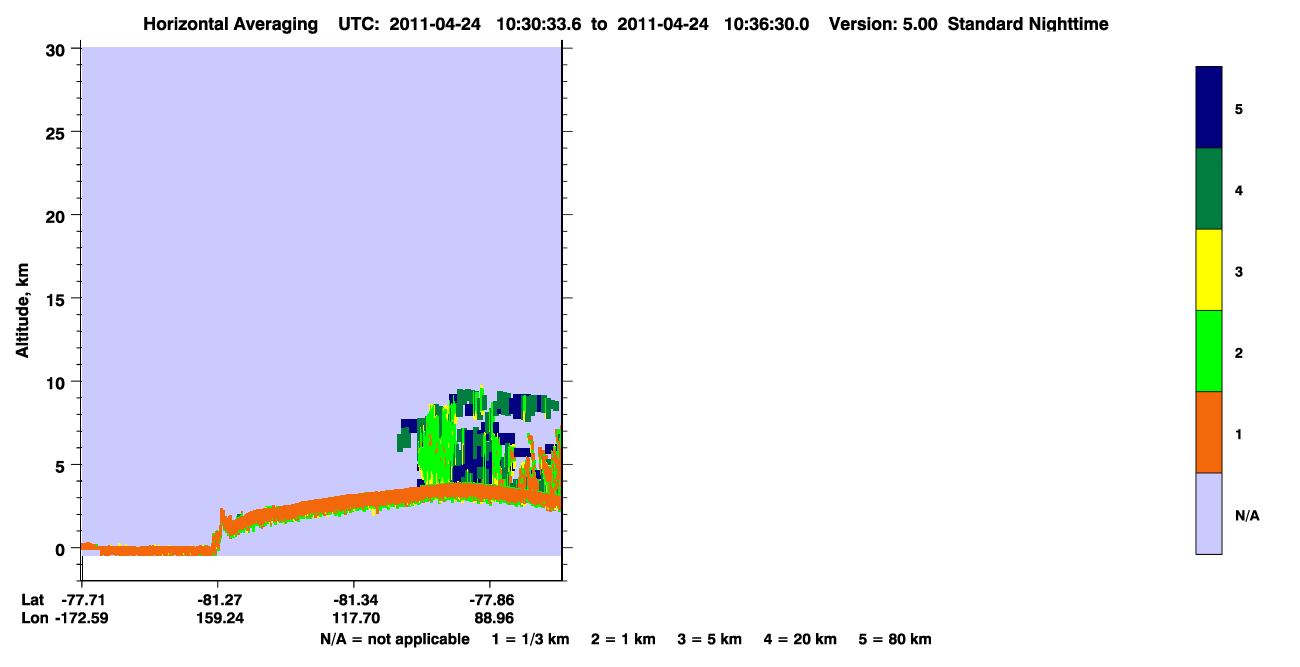The image size is (1300, 667).
Task: Click the N/A label beside the colorbar
Action: click(1247, 516)
